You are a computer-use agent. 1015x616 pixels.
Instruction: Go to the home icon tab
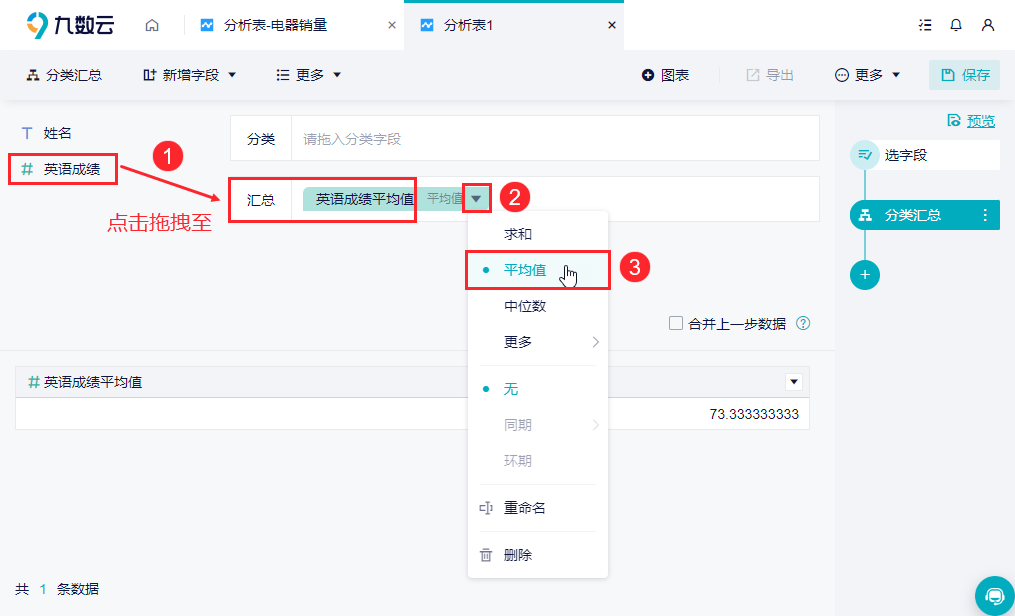pos(151,26)
